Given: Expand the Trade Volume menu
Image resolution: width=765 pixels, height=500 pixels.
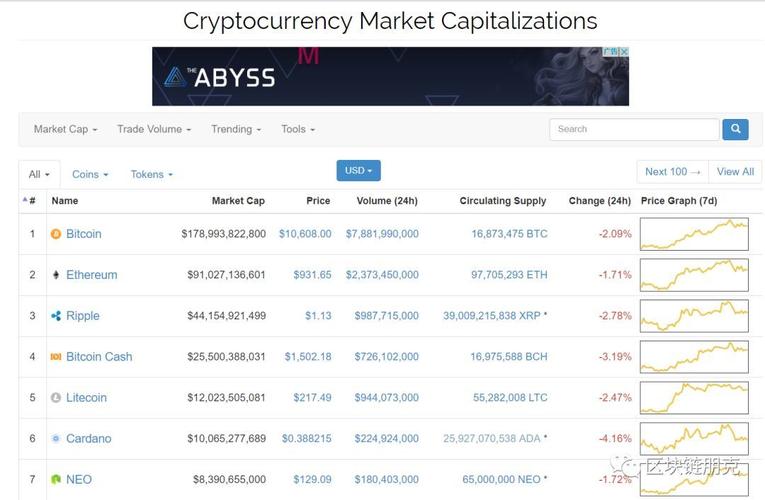Looking at the screenshot, I should 153,129.
